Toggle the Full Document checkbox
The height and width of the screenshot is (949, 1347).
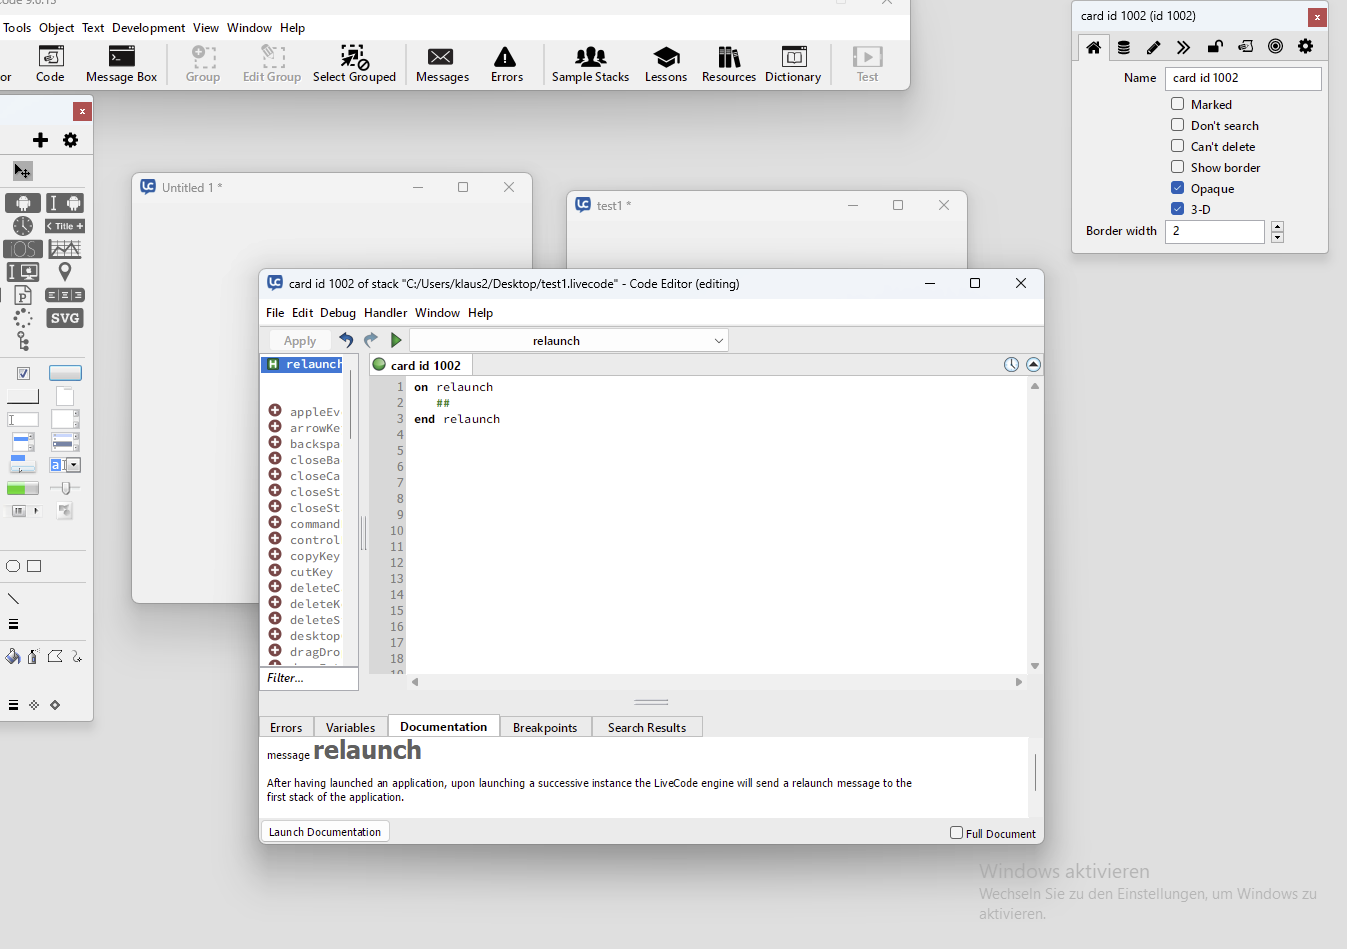tap(956, 832)
